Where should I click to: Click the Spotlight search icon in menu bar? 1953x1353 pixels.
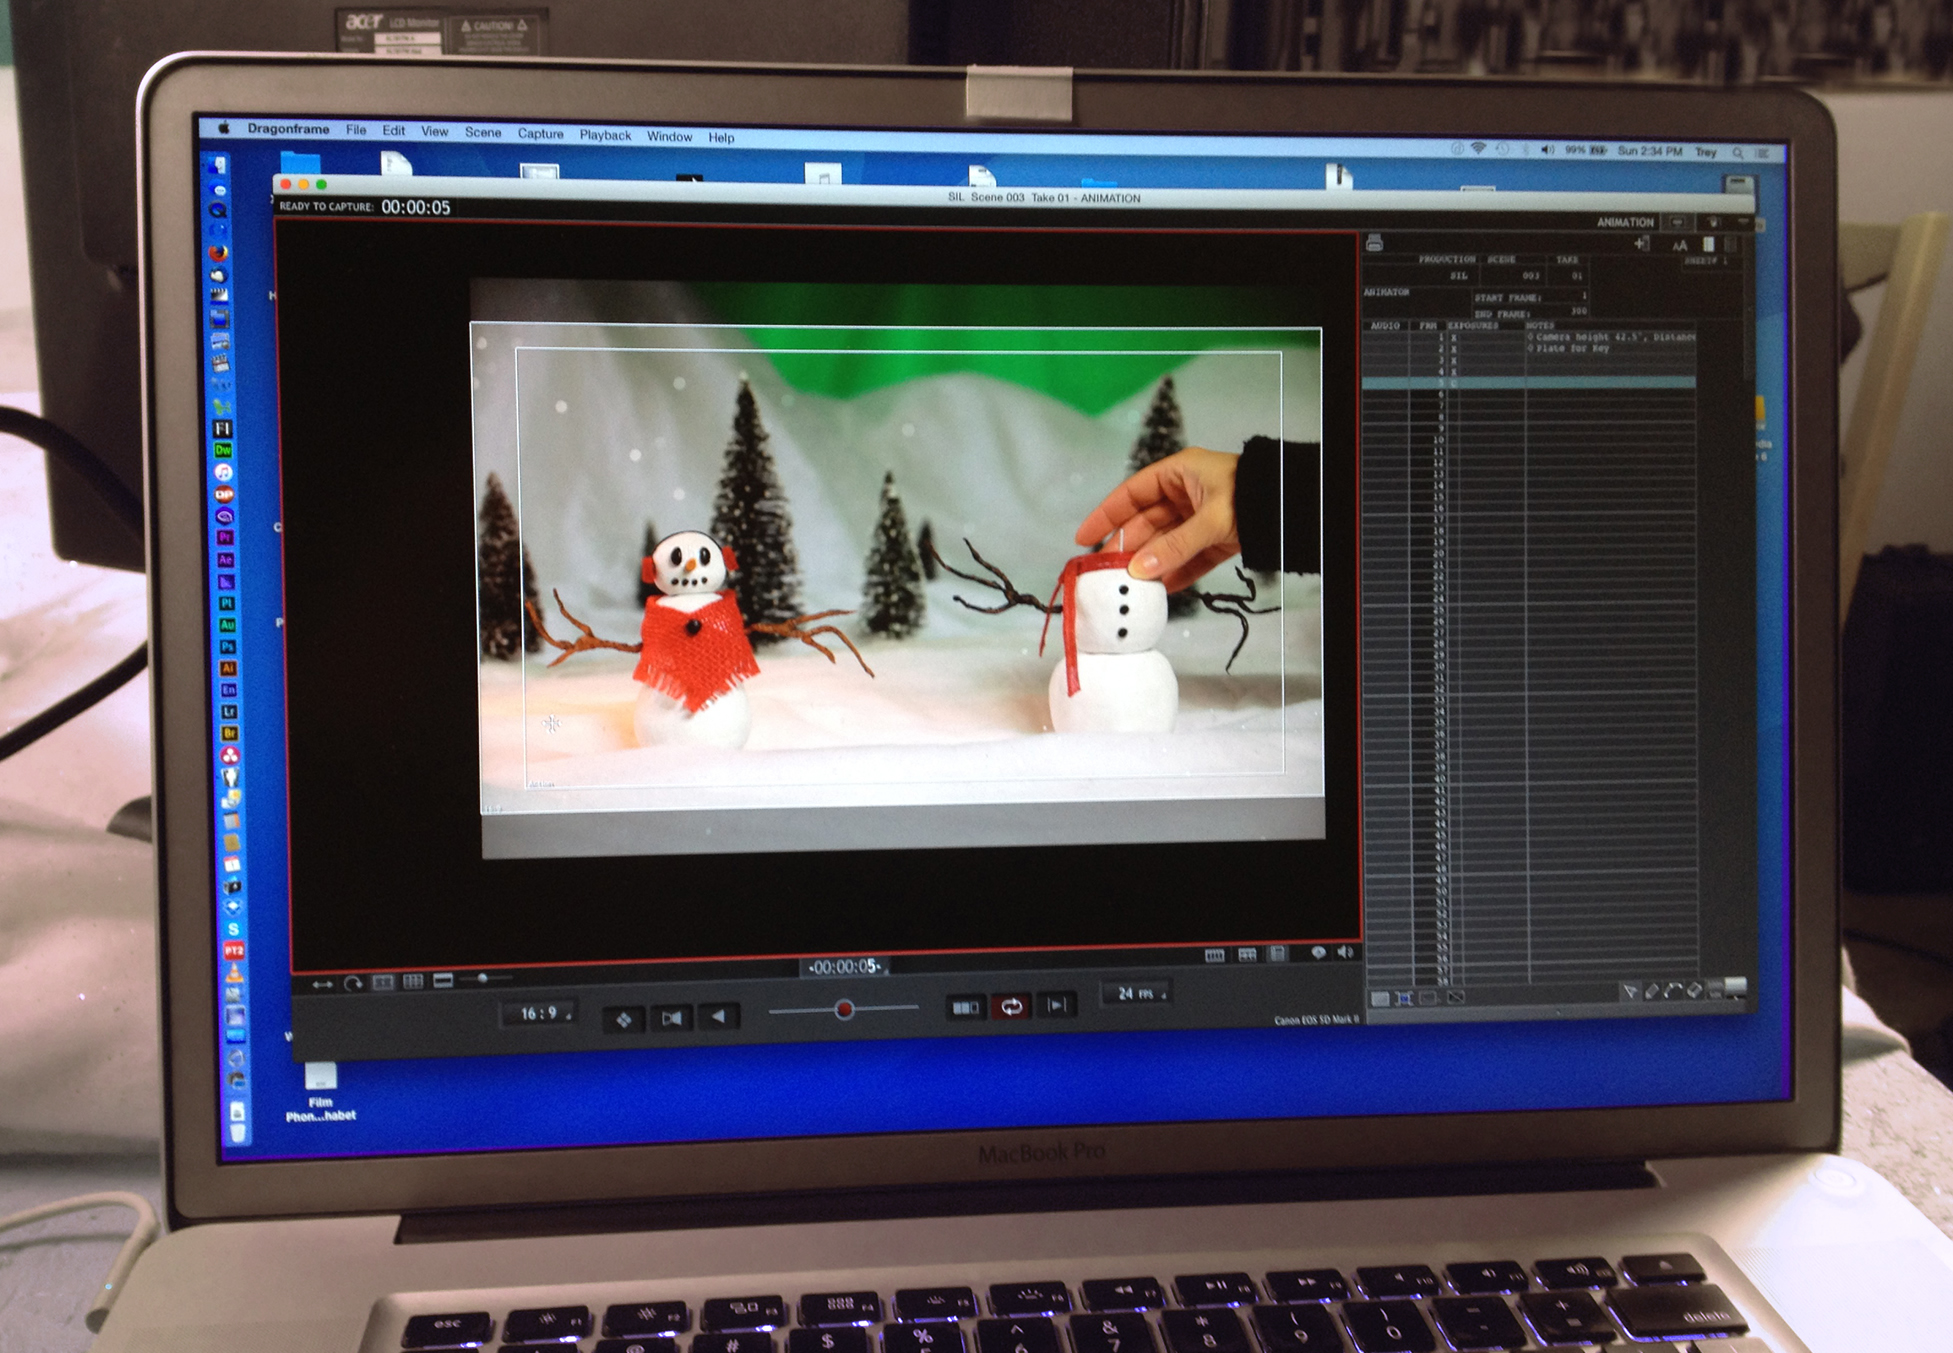pyautogui.click(x=1738, y=153)
